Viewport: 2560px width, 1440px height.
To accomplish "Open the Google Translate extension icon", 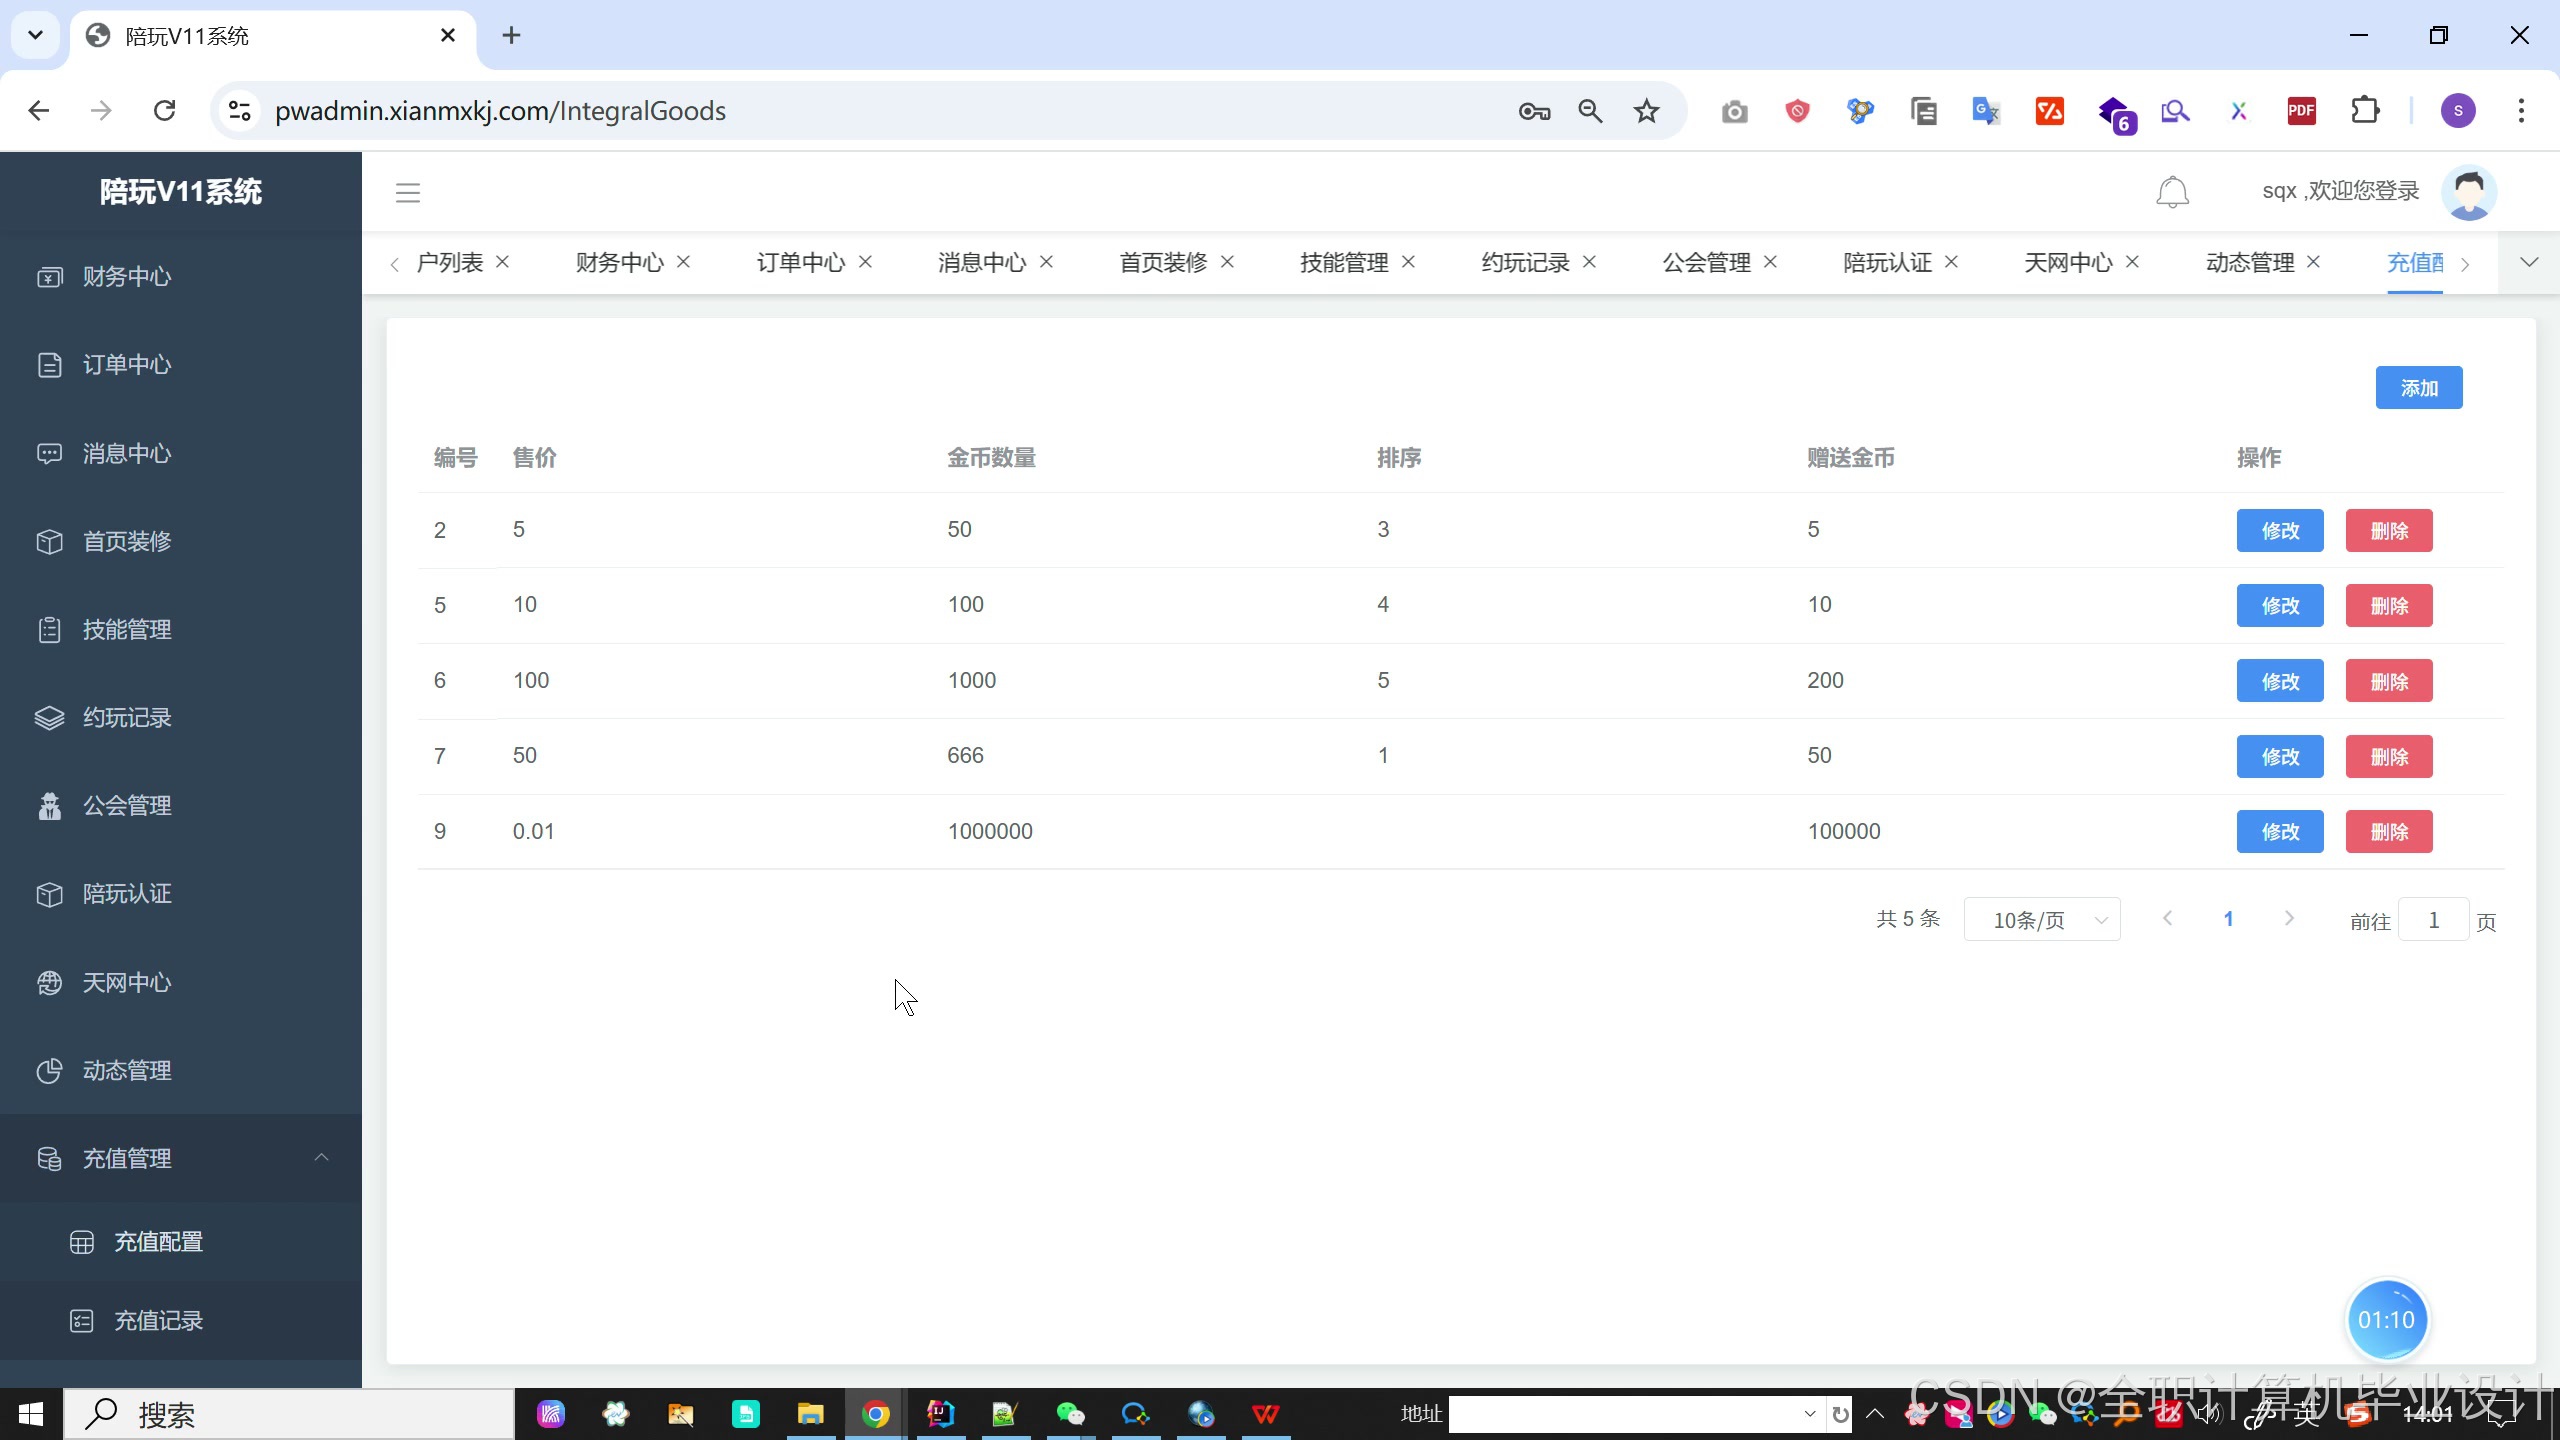I will click(1986, 111).
